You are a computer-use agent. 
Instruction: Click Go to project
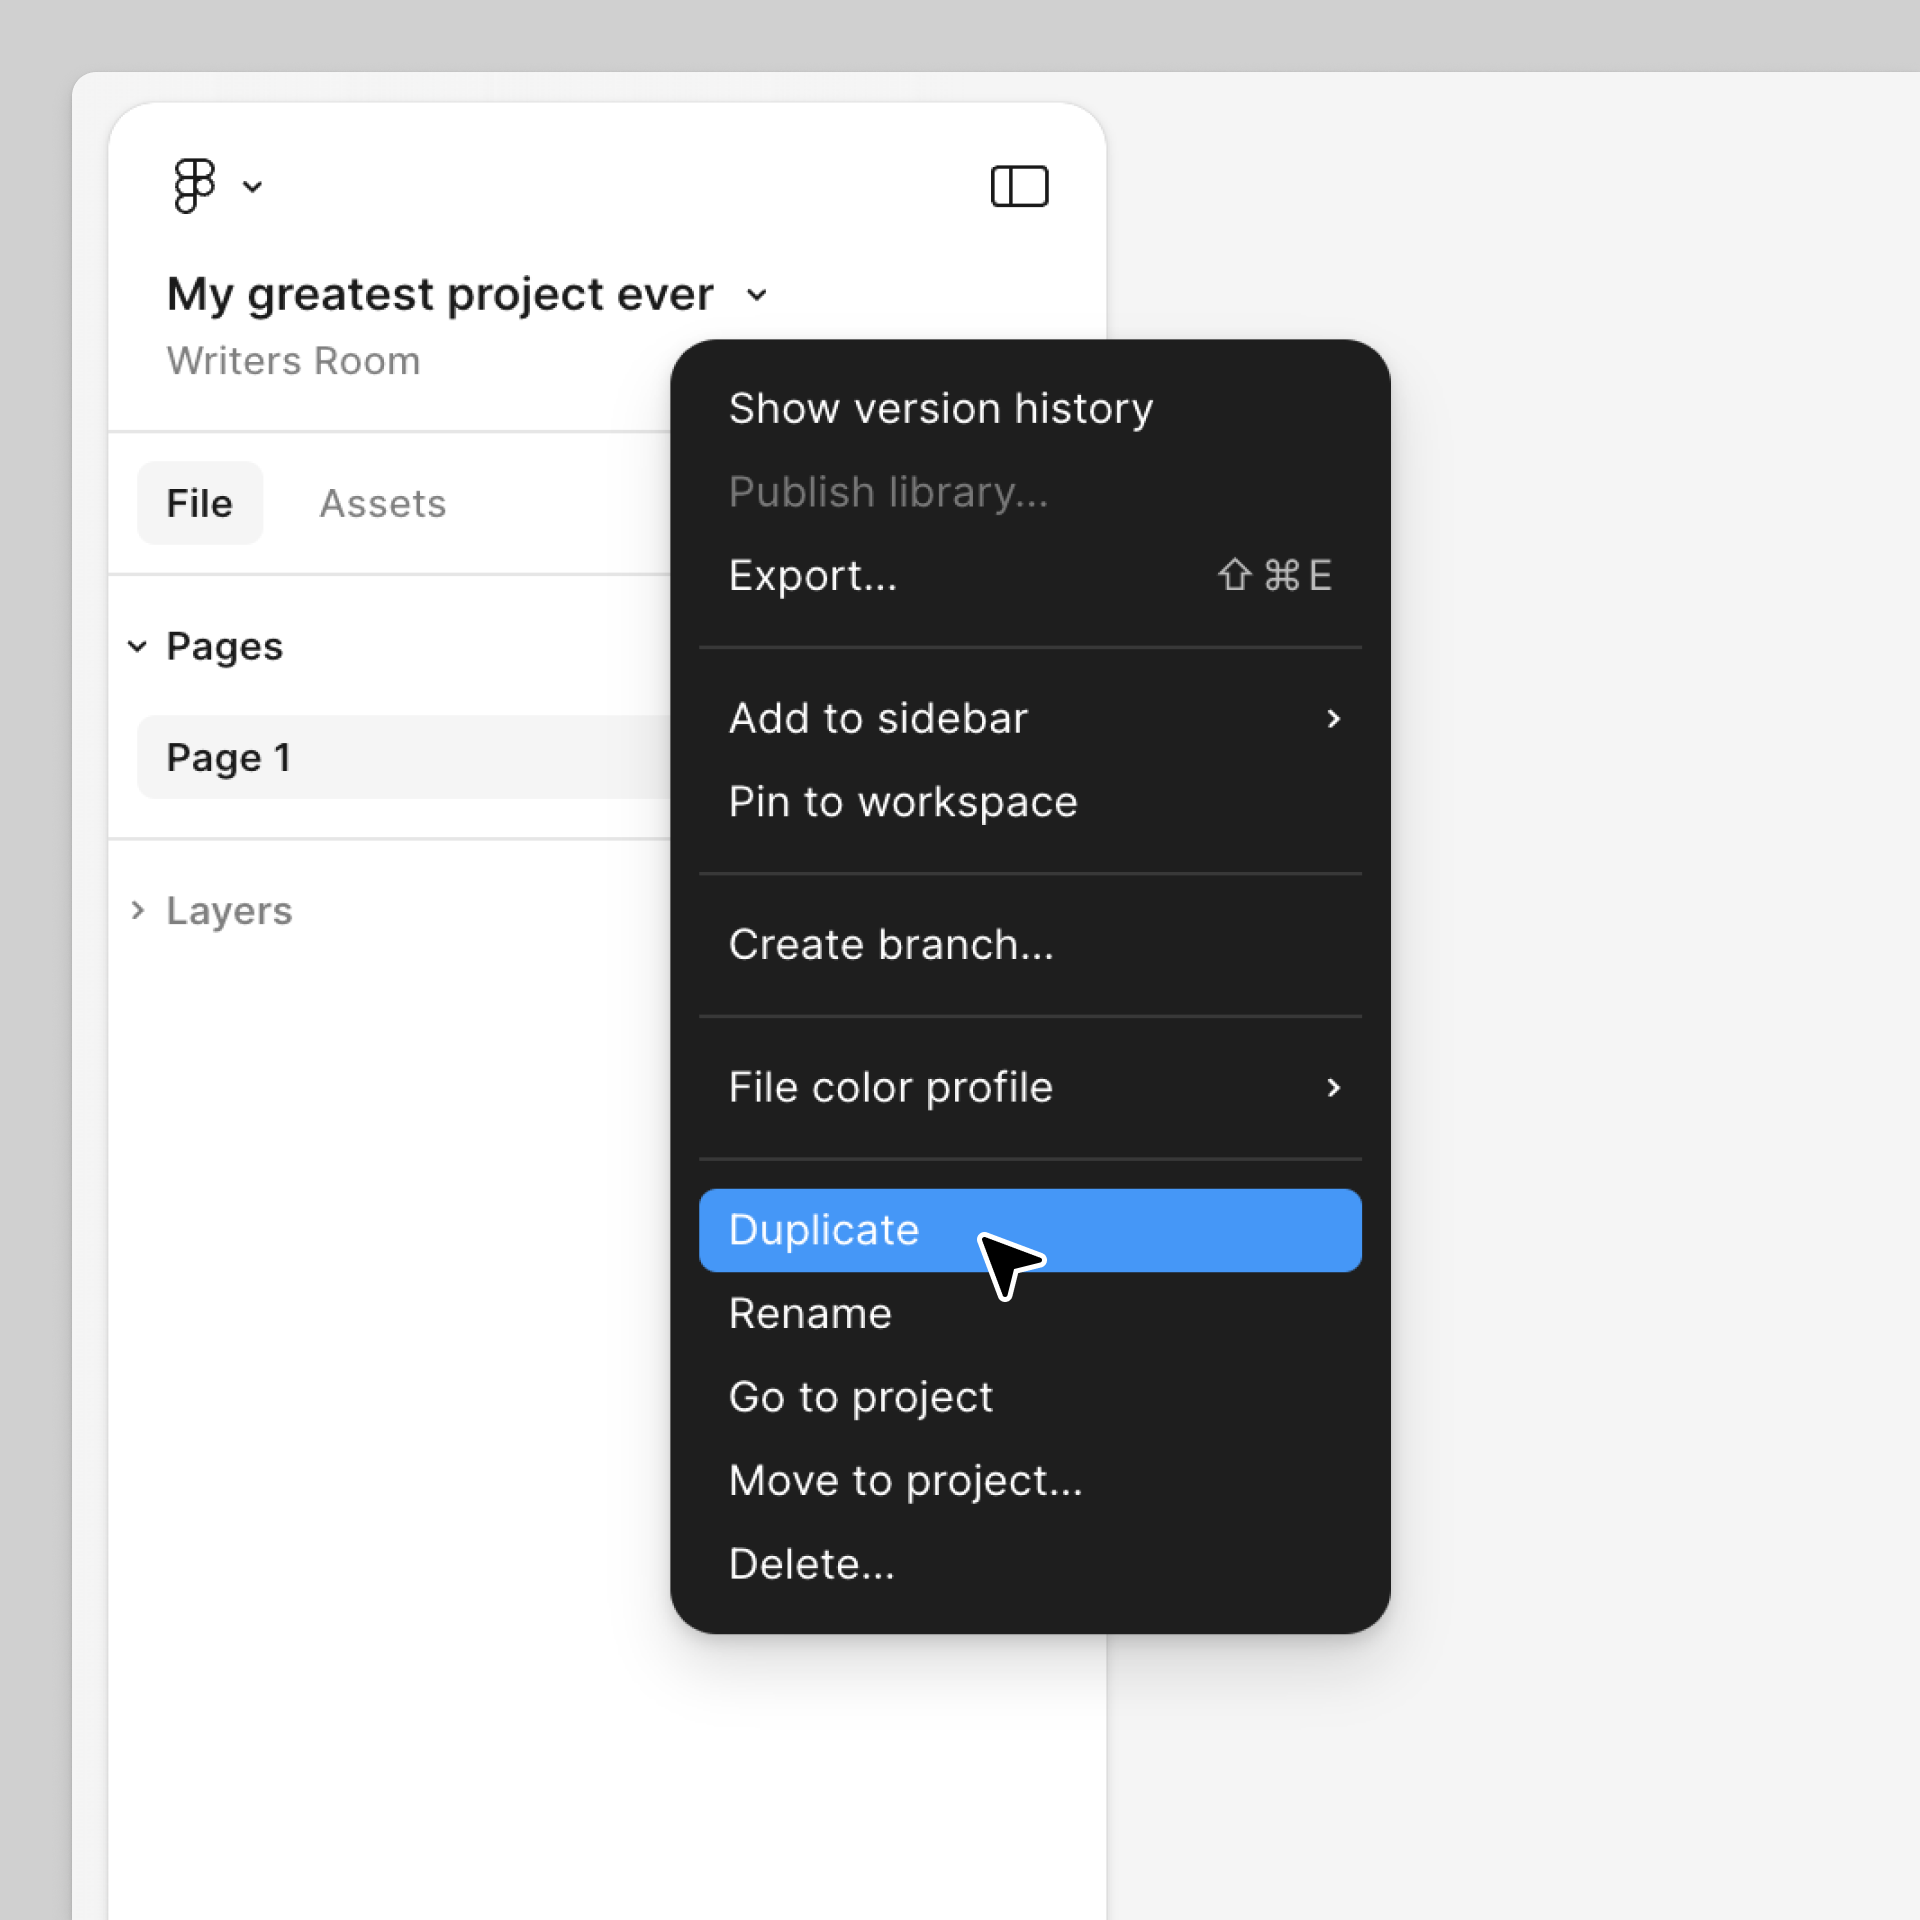[x=861, y=1396]
